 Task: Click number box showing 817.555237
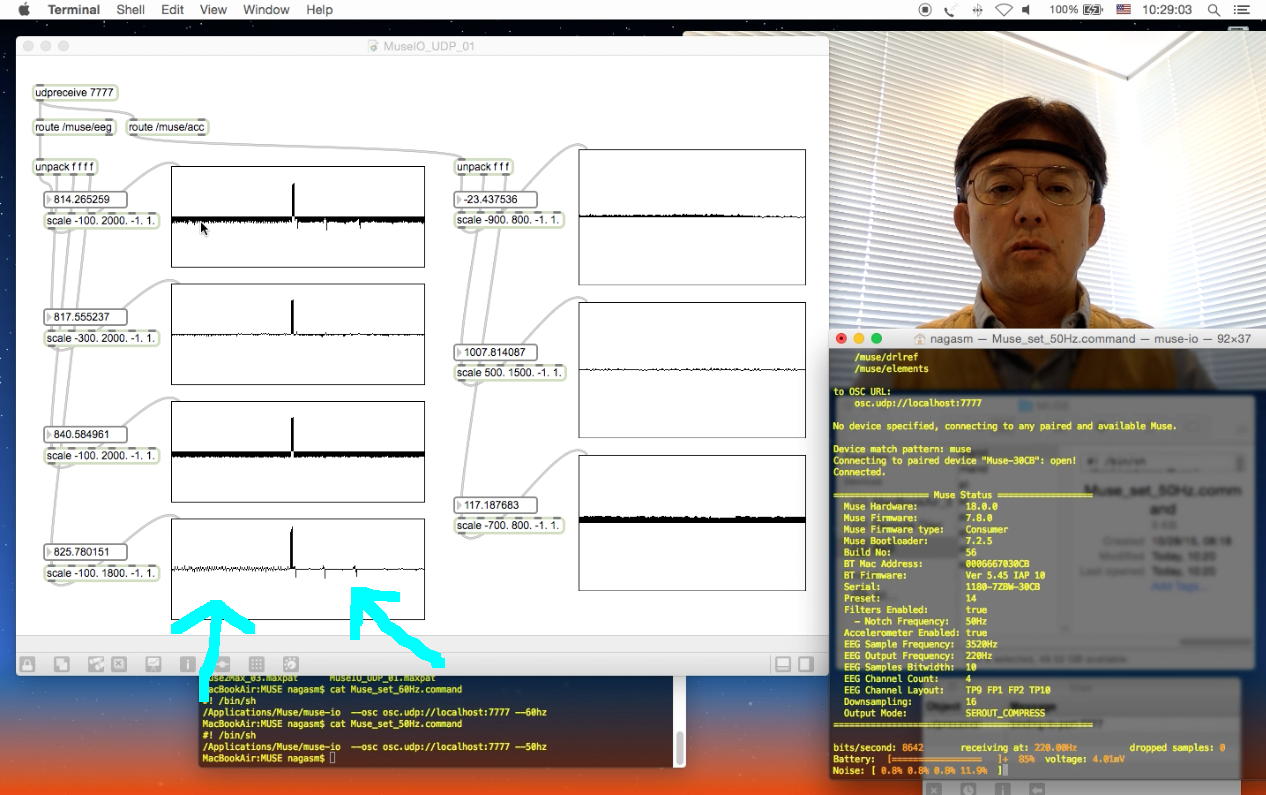[x=85, y=317]
